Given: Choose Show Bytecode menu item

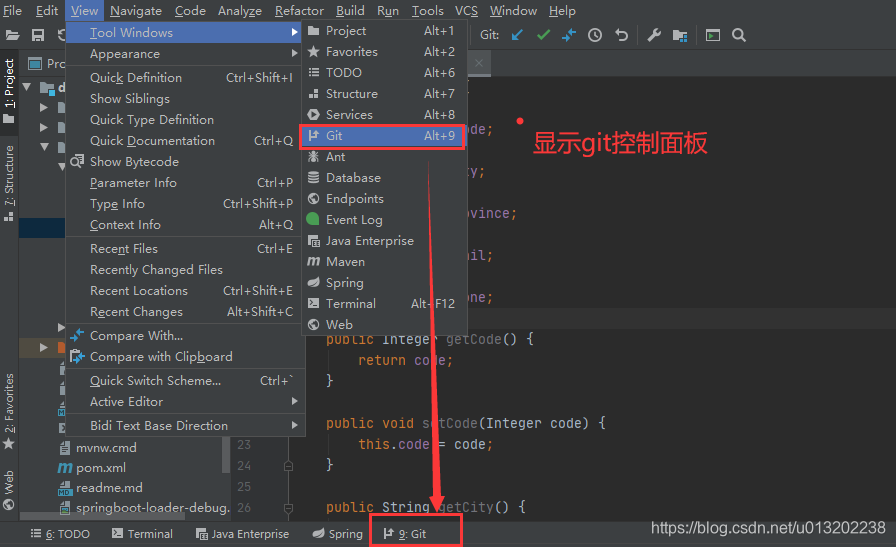Looking at the screenshot, I should point(184,162).
